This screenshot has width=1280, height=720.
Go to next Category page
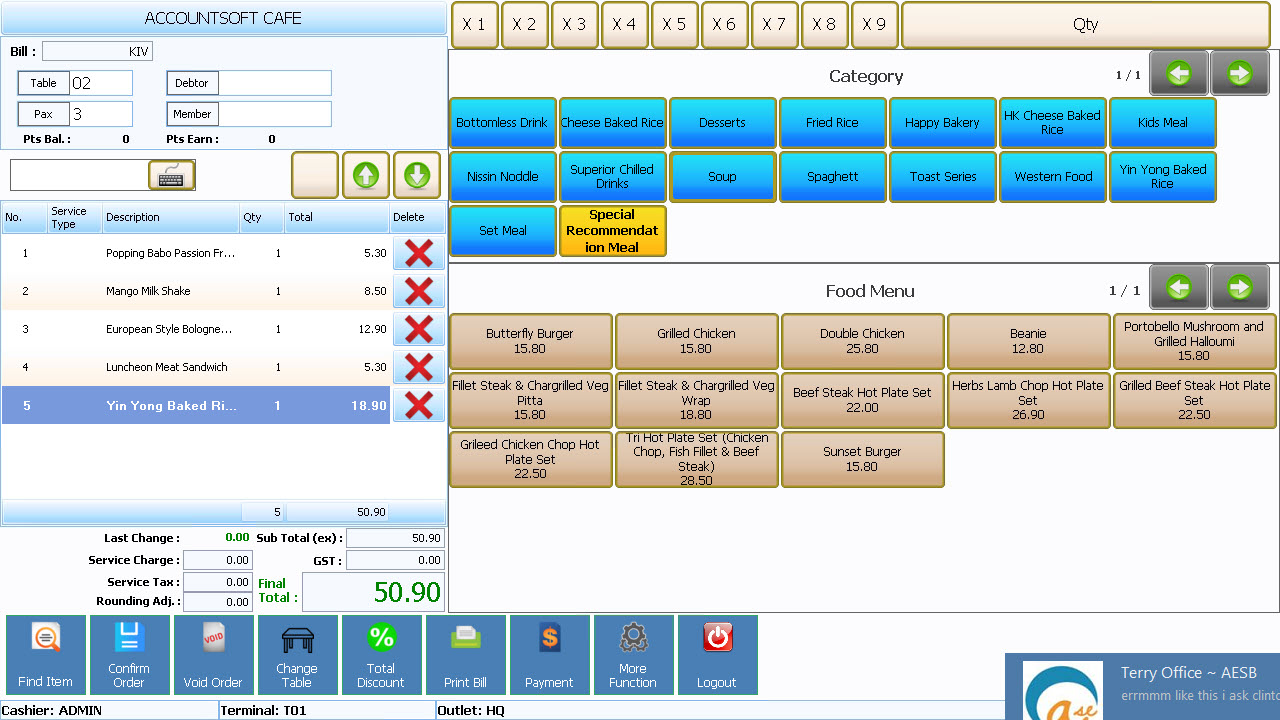(x=1240, y=74)
